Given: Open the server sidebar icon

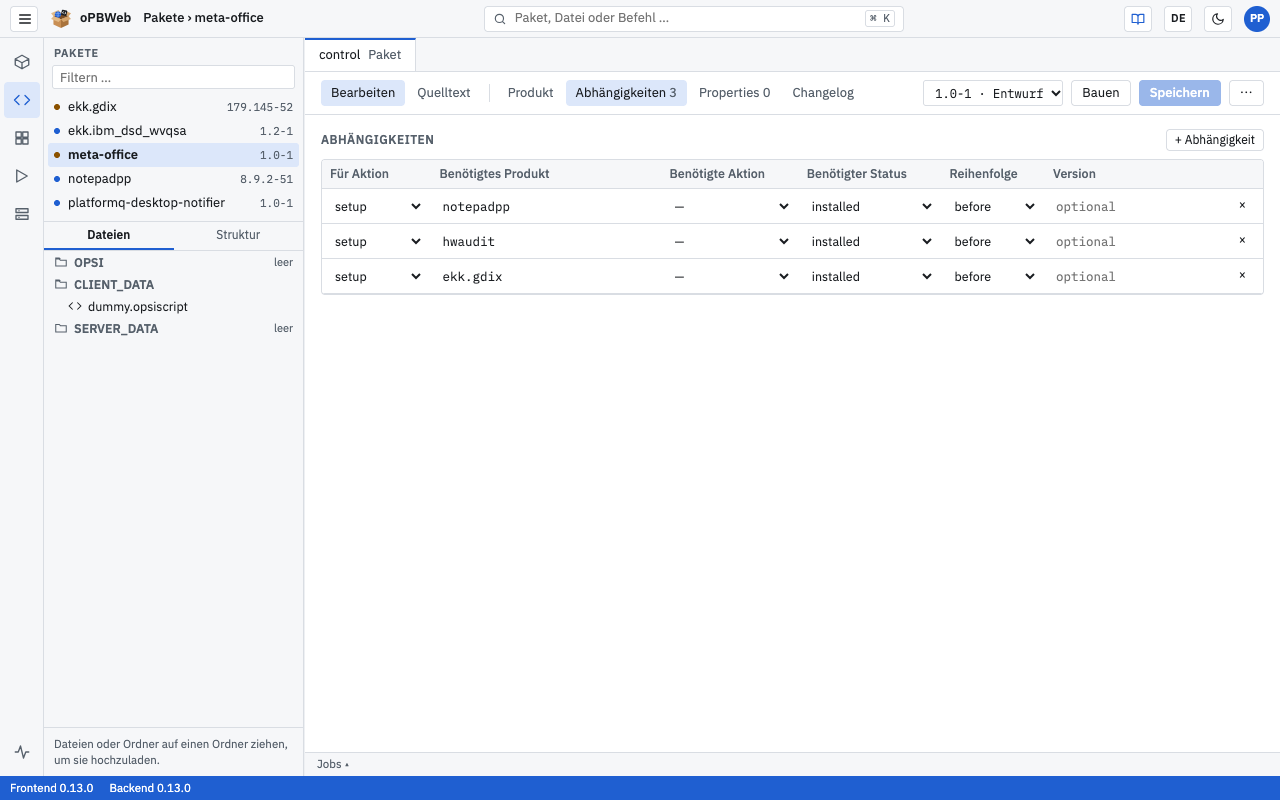Looking at the screenshot, I should (22, 214).
